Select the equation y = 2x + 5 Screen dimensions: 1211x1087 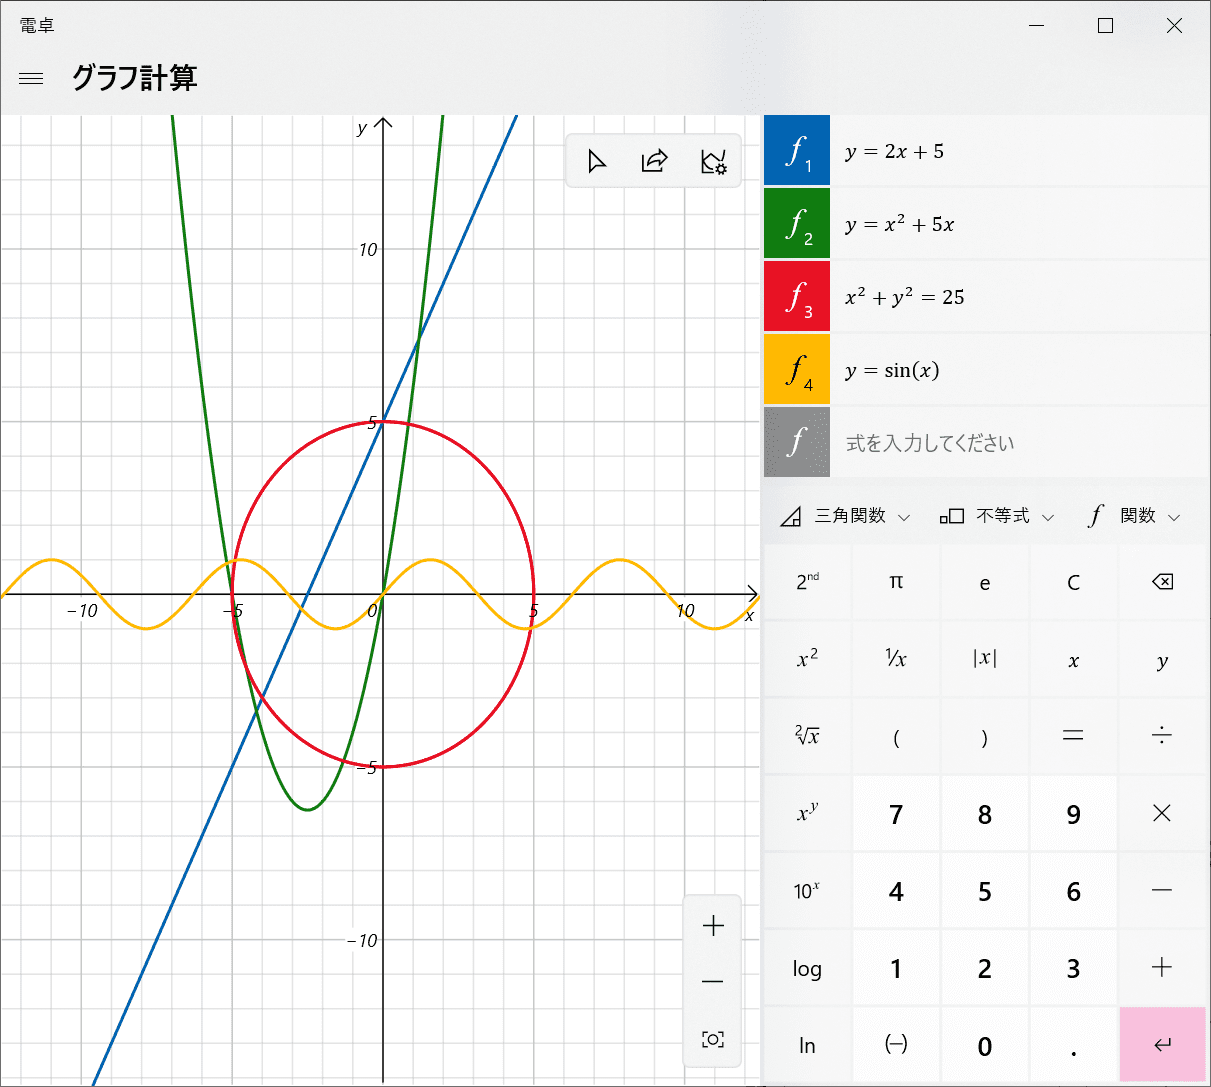(x=1020, y=151)
